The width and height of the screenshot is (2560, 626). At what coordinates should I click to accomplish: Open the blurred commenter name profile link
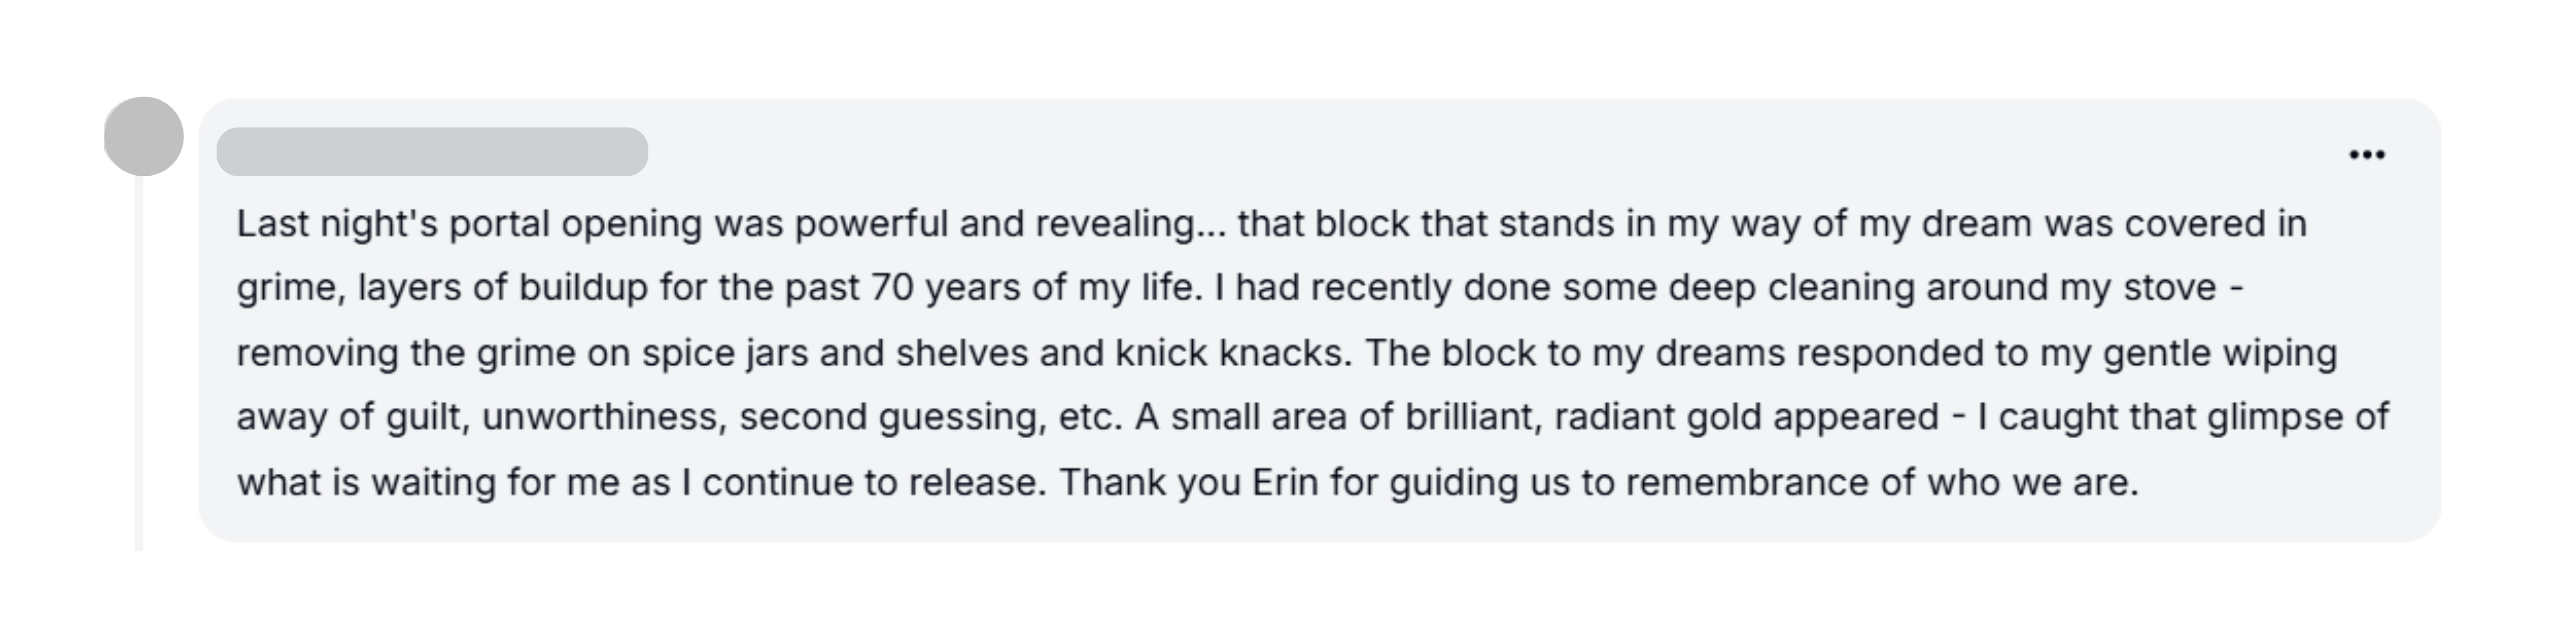(432, 152)
